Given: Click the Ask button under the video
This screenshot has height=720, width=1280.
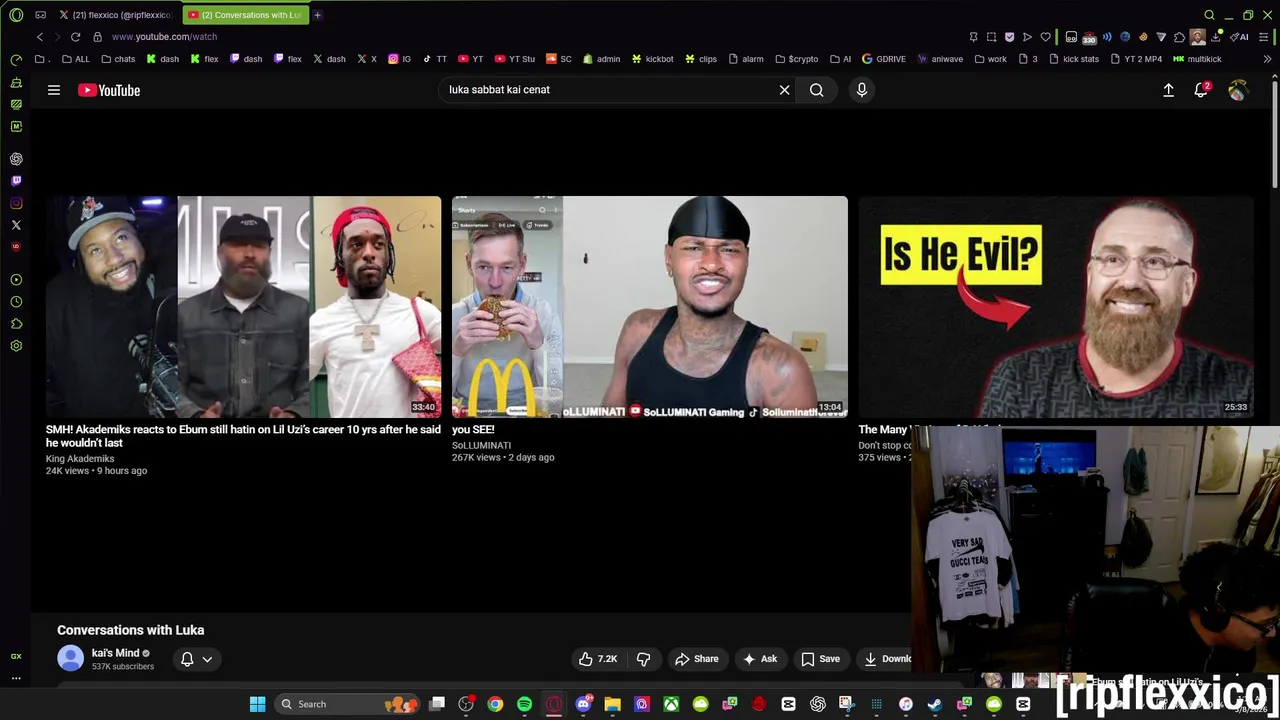Looking at the screenshot, I should point(760,659).
